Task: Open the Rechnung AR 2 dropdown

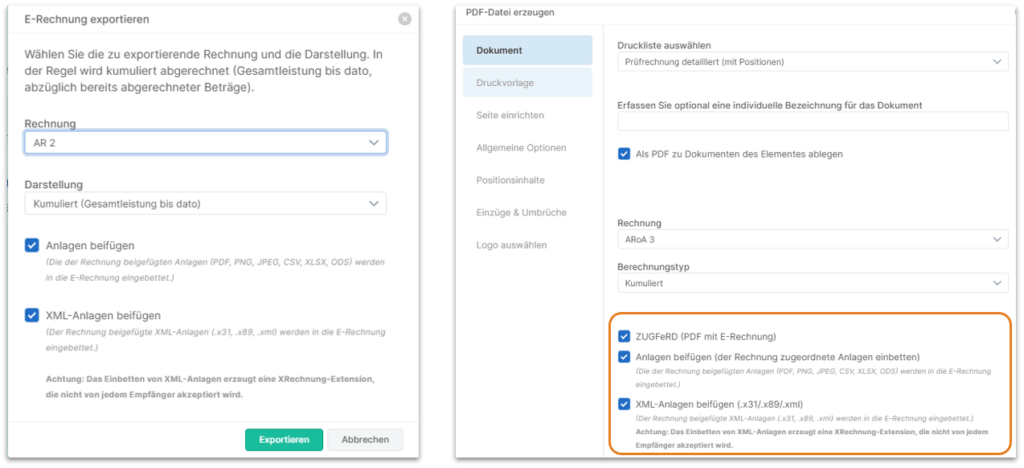Action: tap(206, 142)
